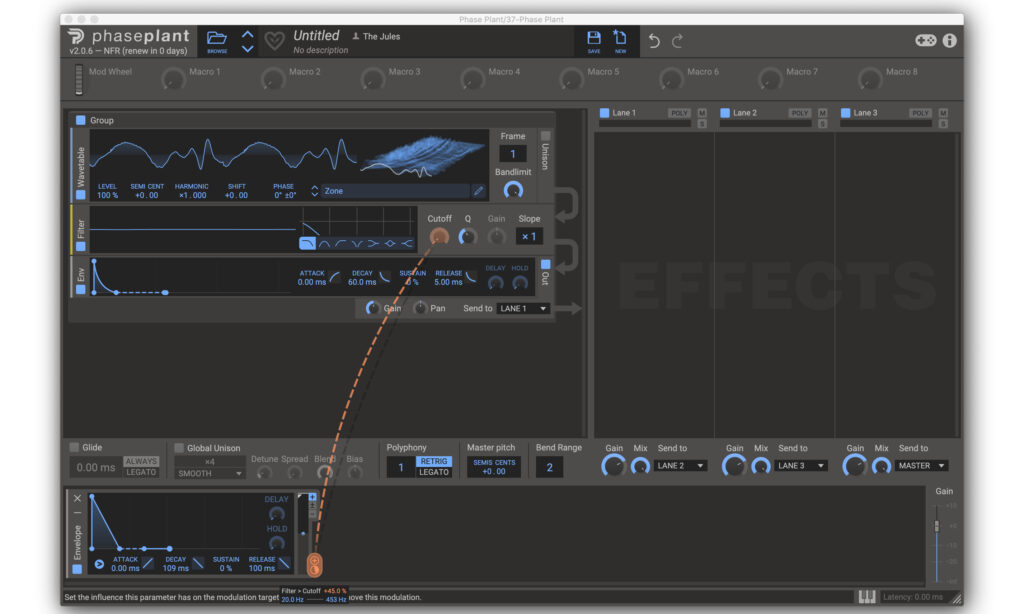Remove the Envelope modulator with X

[77, 498]
